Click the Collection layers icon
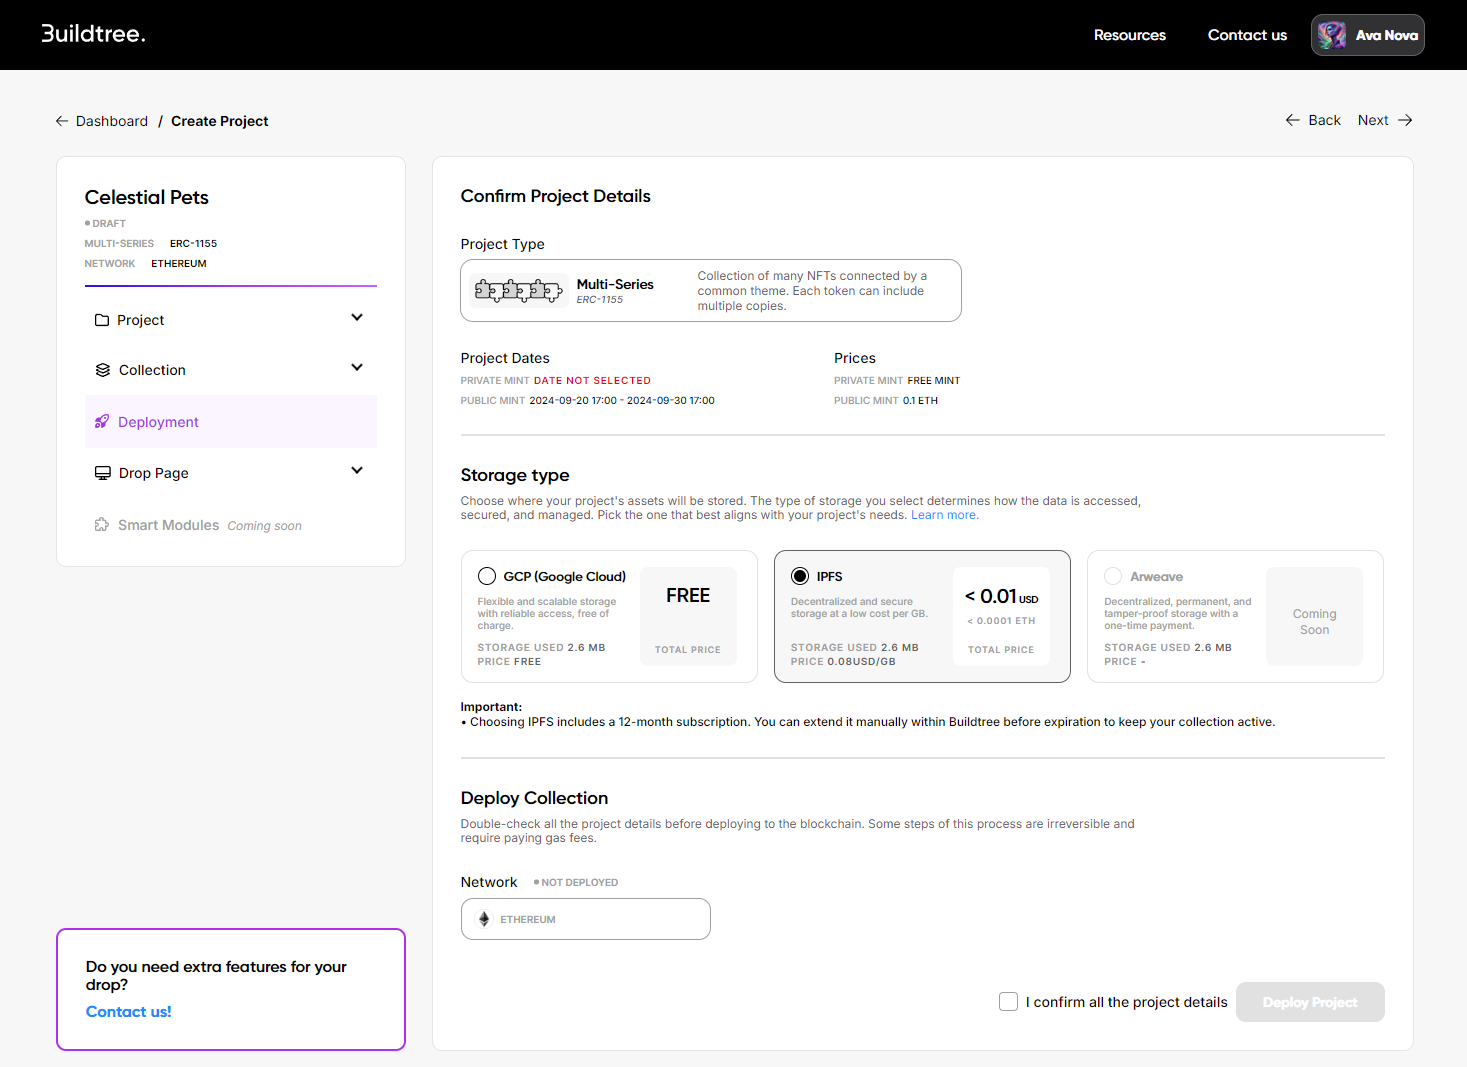Viewport: 1467px width, 1067px height. click(103, 370)
